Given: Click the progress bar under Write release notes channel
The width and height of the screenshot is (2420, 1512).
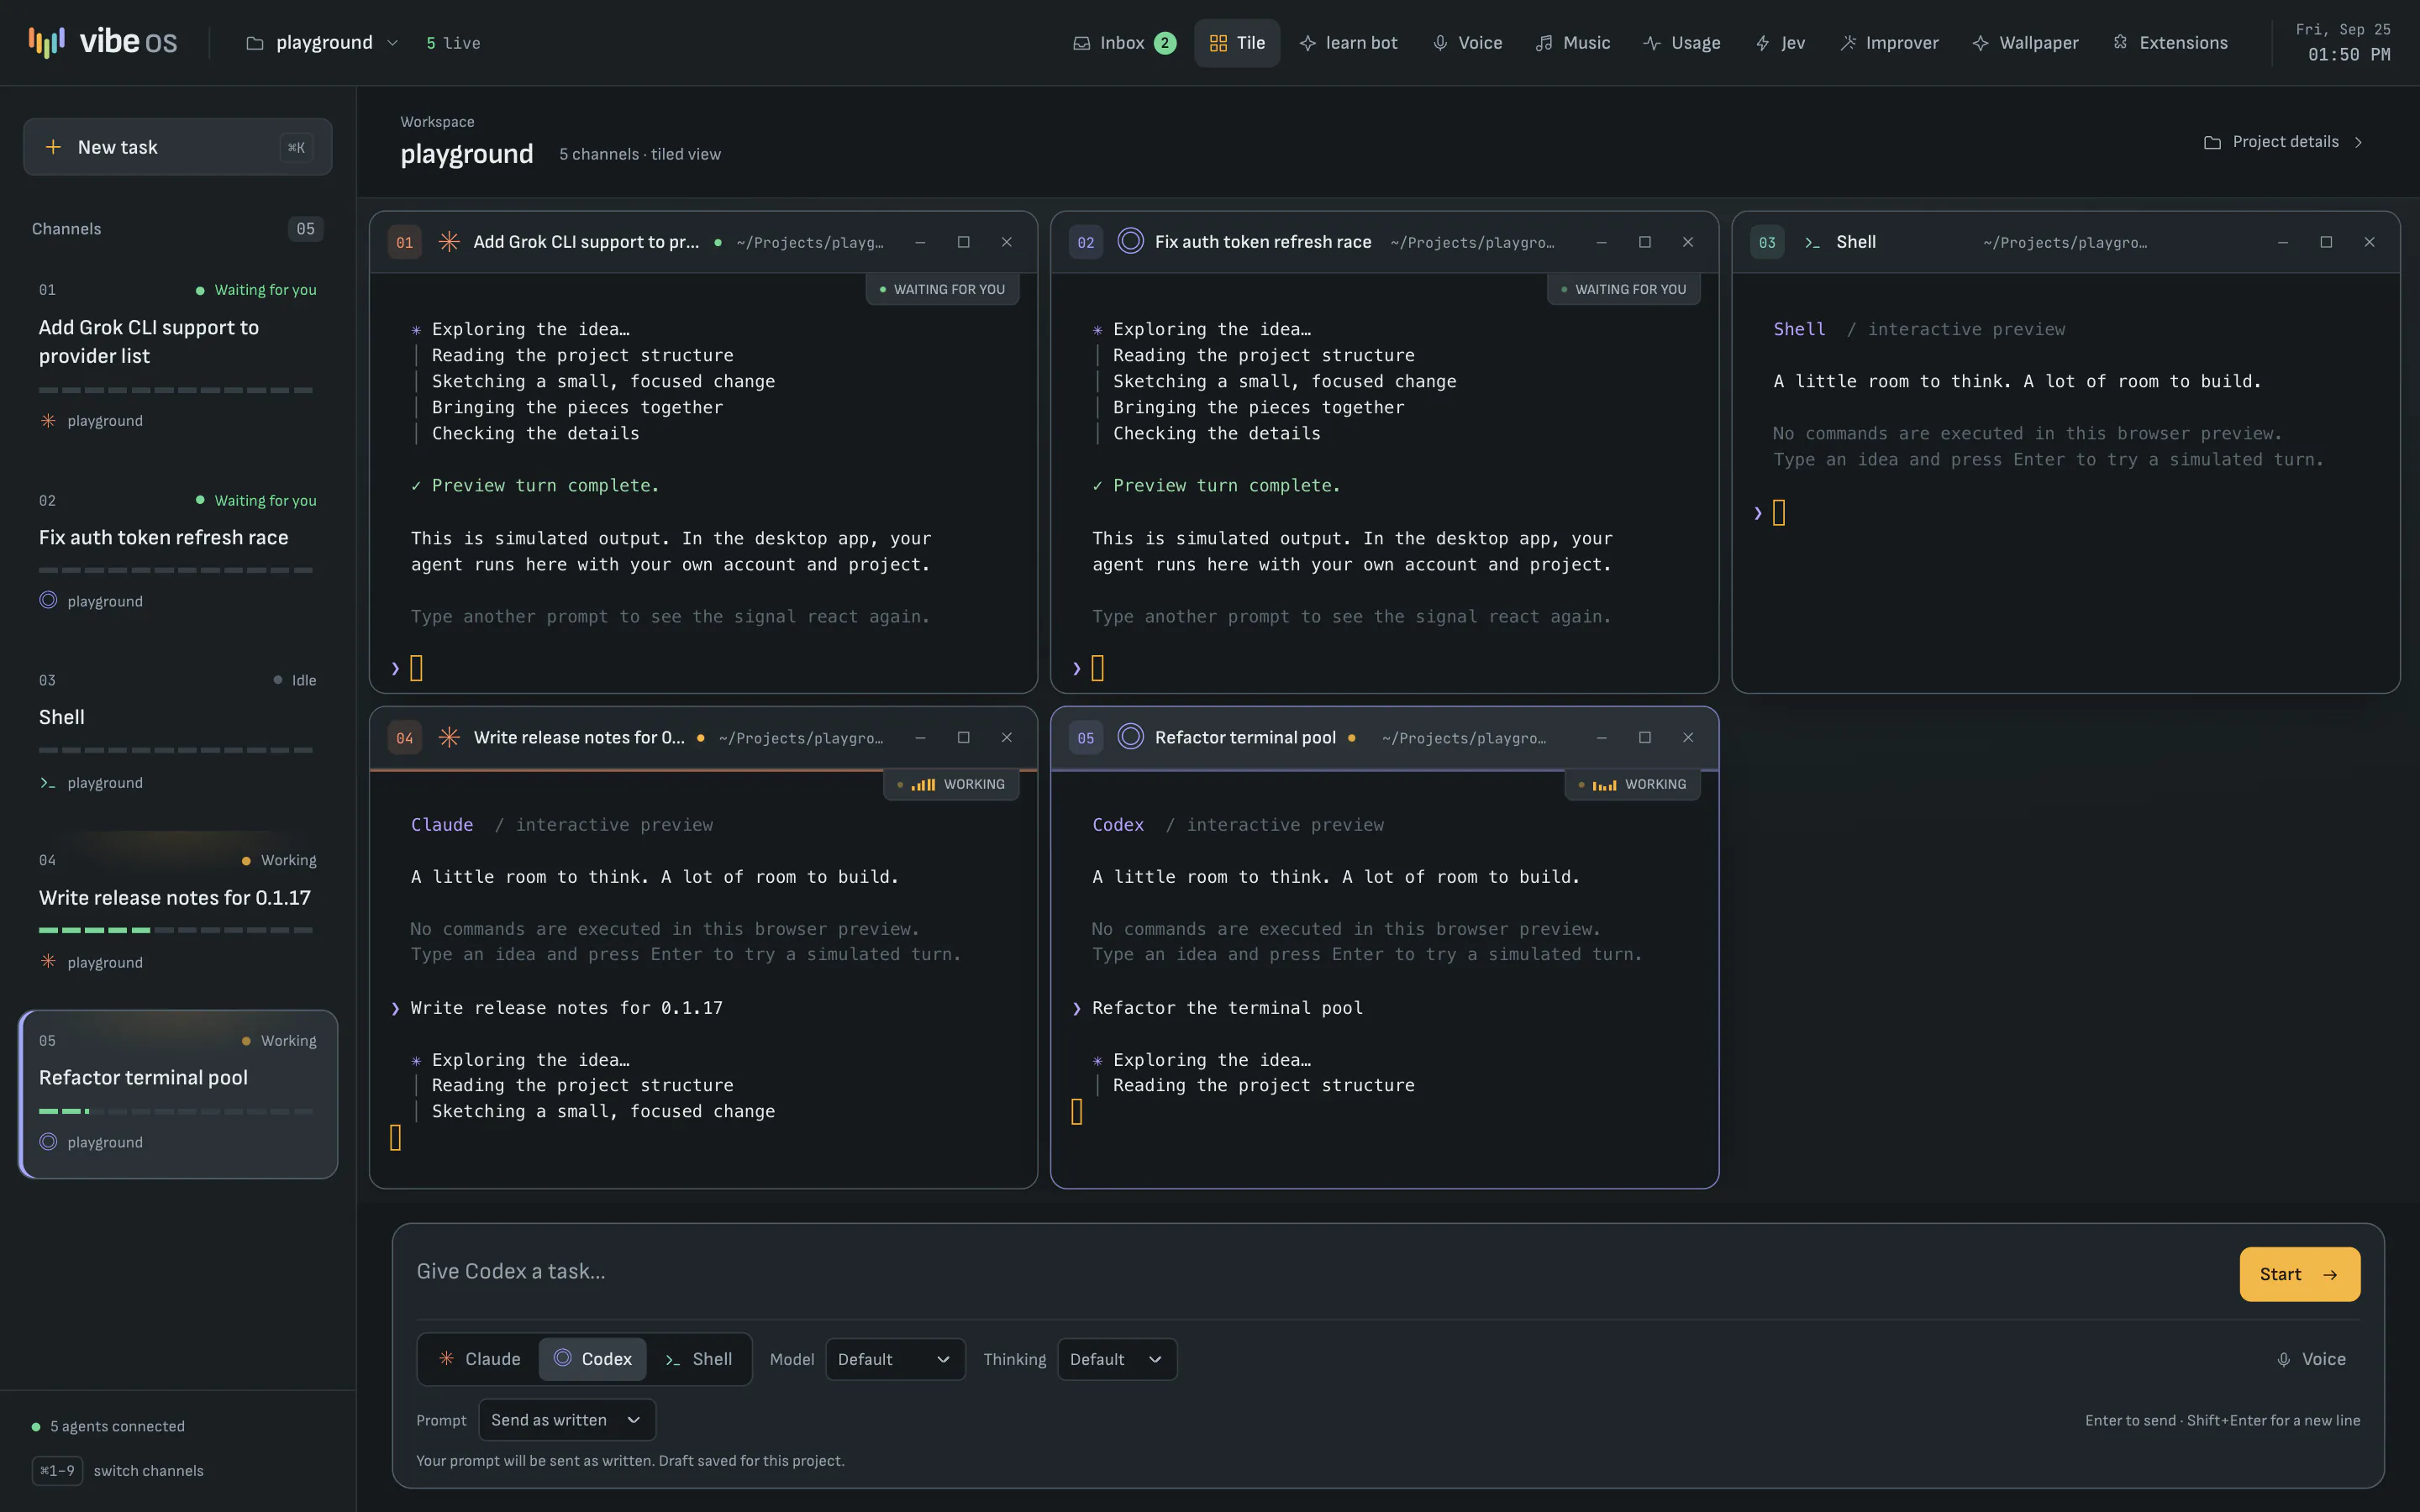Looking at the screenshot, I should (176, 930).
